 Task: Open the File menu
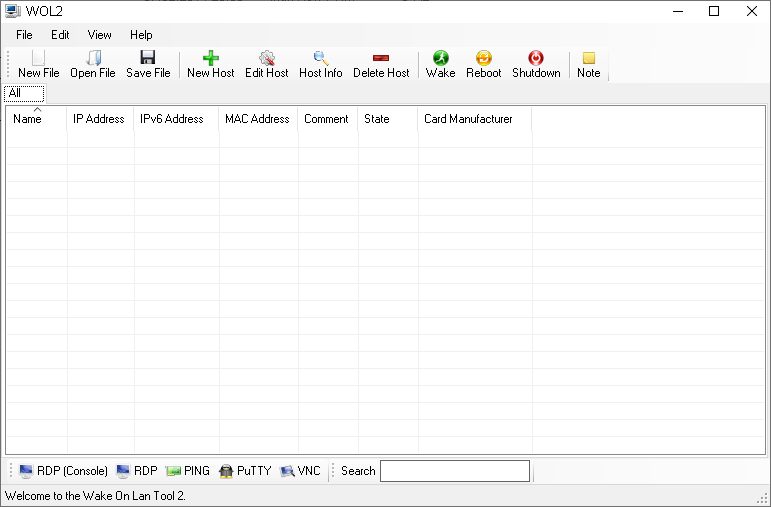(24, 35)
